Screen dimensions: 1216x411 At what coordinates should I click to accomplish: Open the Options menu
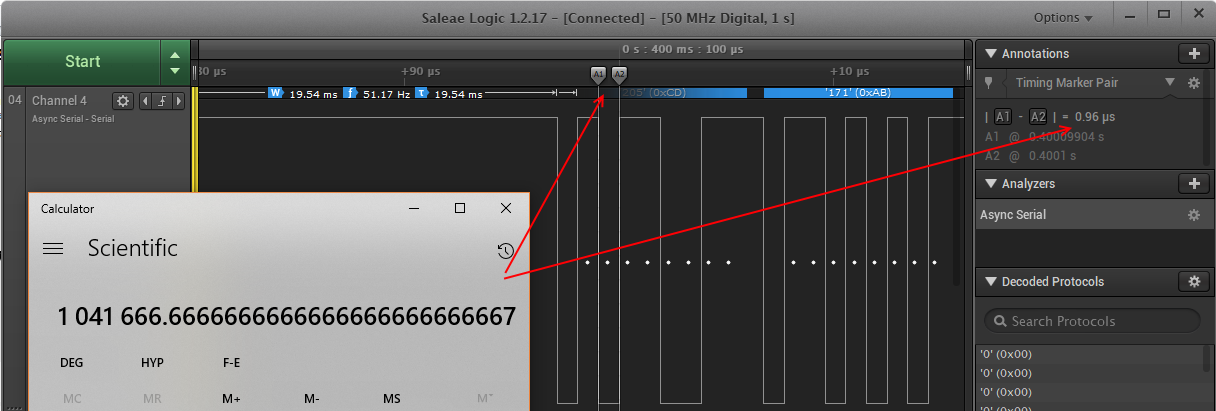(x=1063, y=18)
